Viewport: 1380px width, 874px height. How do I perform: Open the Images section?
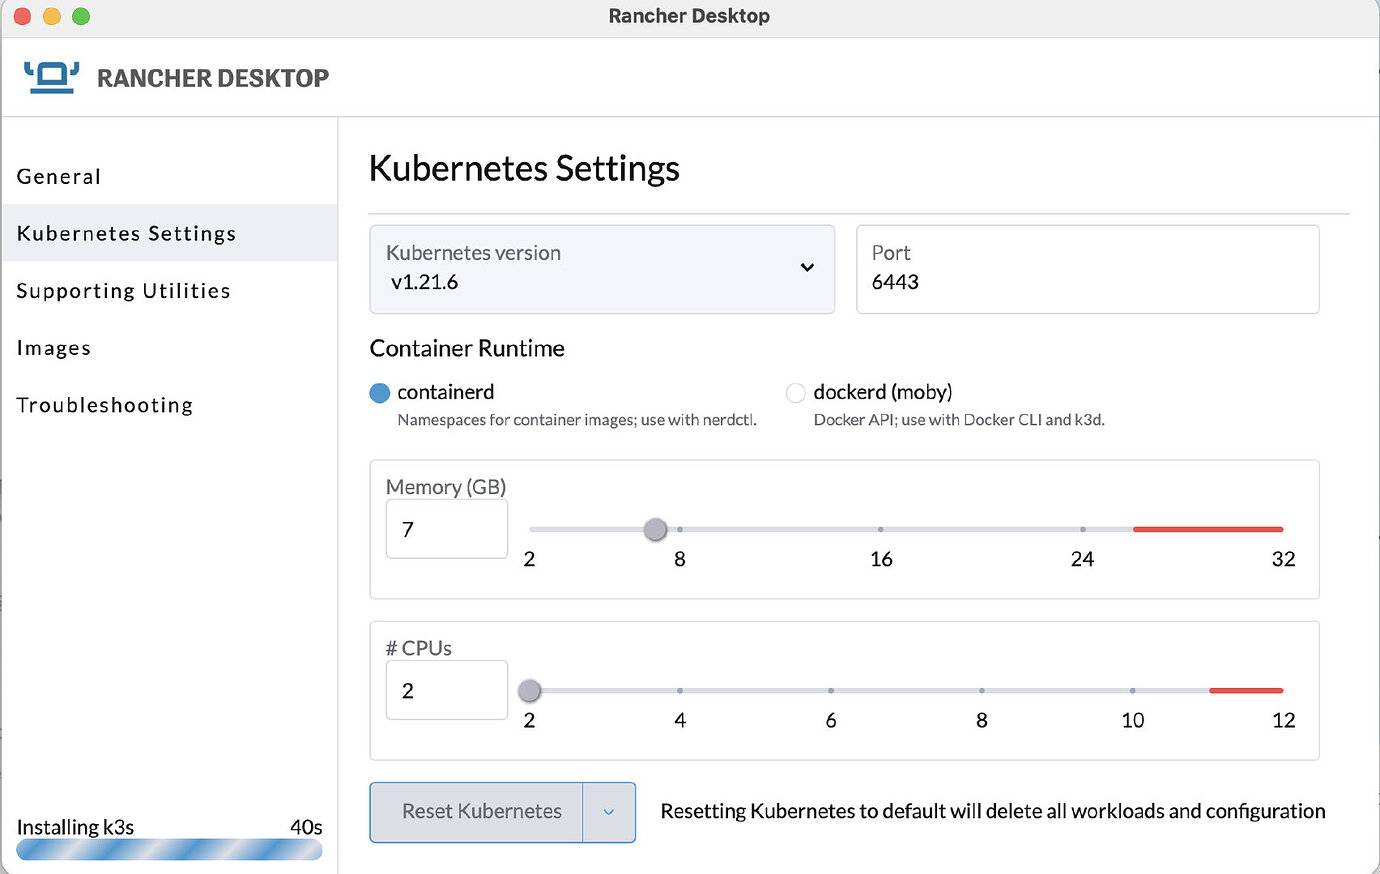(x=54, y=348)
